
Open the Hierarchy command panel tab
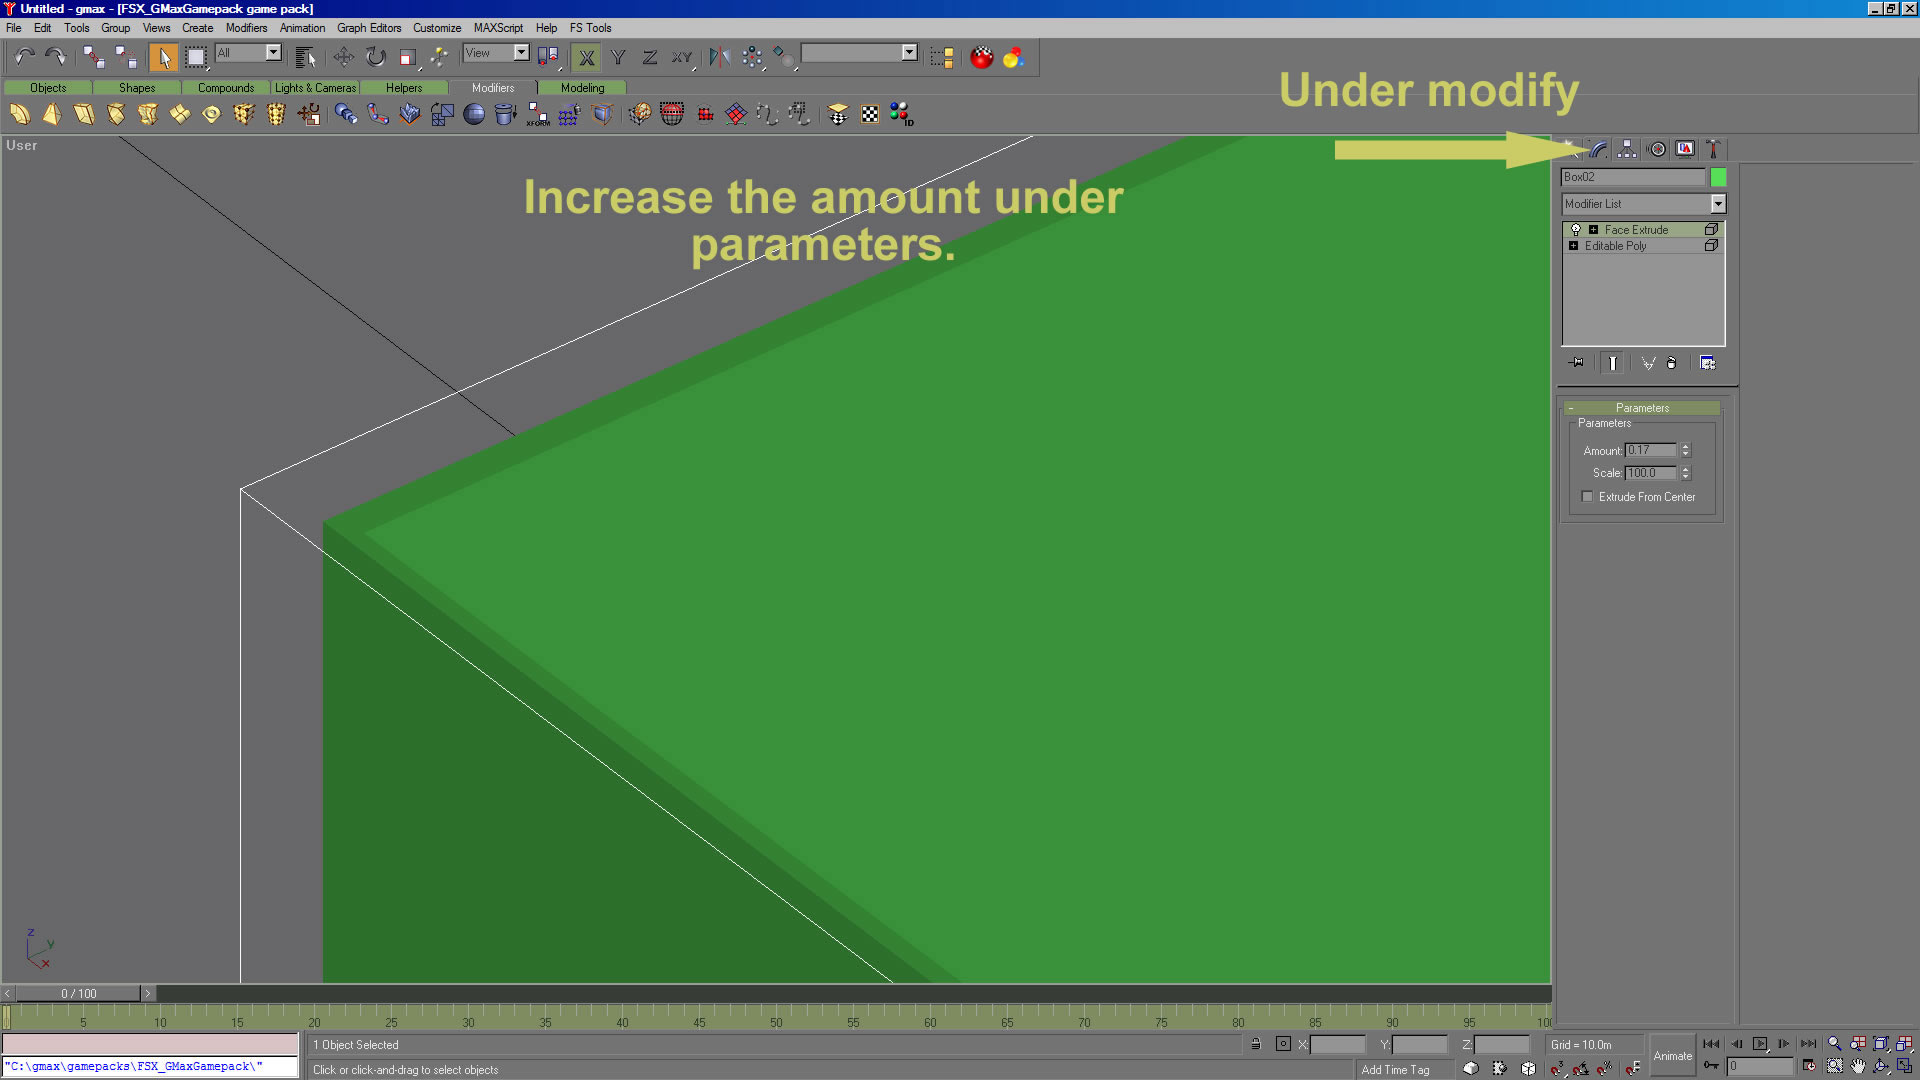pyautogui.click(x=1627, y=149)
